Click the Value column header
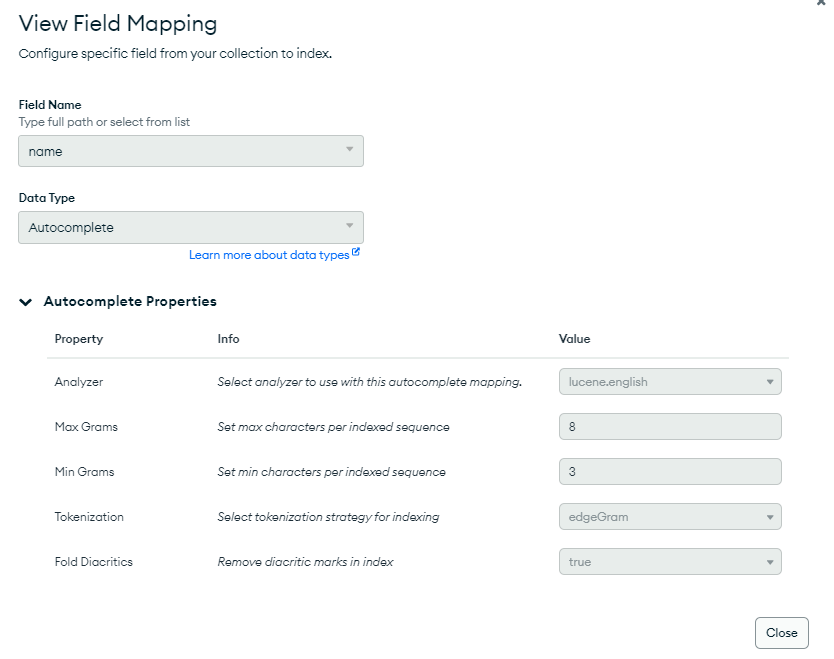Screen dimensions: 834x659 click(x=574, y=339)
